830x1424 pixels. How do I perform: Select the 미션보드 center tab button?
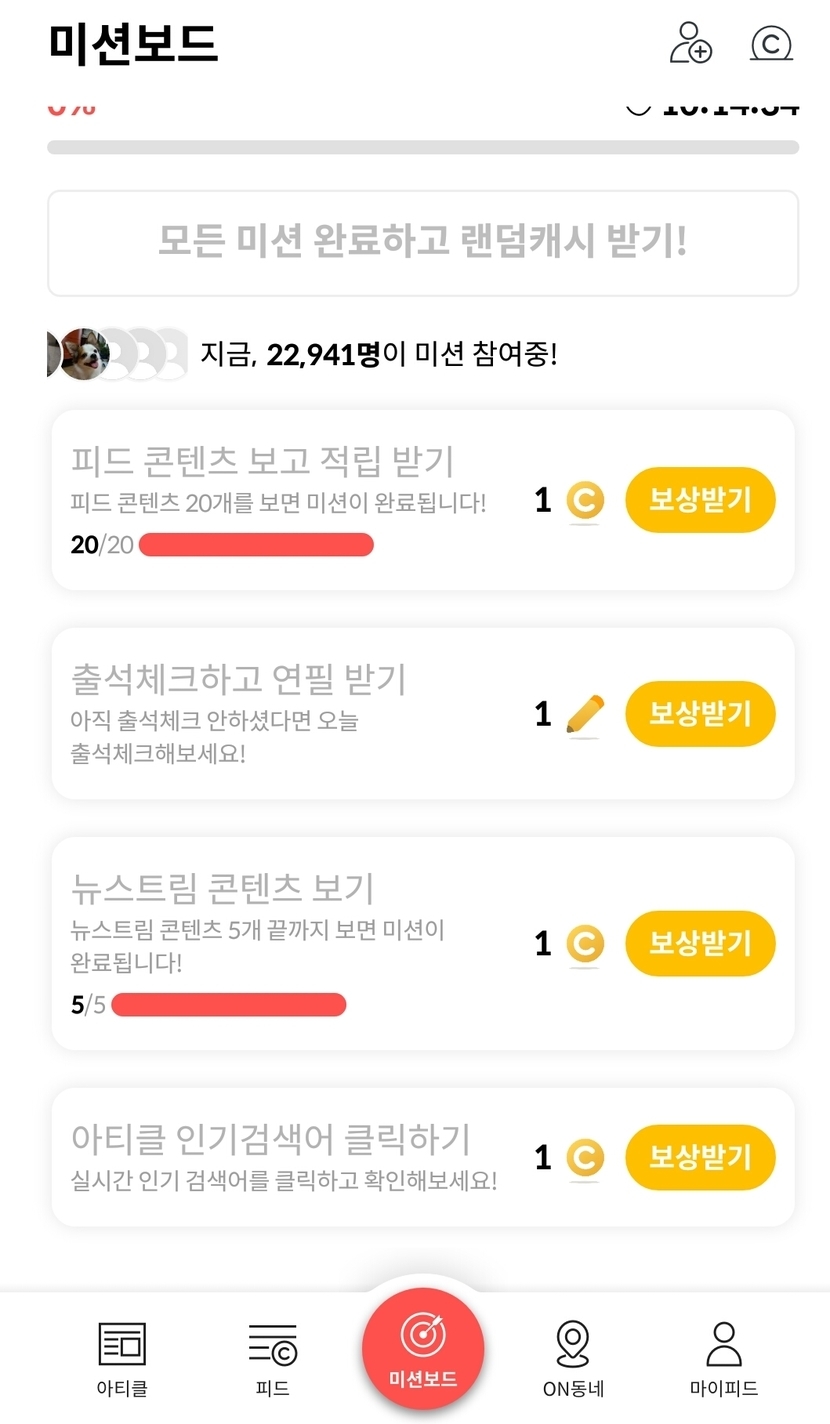click(x=423, y=1349)
